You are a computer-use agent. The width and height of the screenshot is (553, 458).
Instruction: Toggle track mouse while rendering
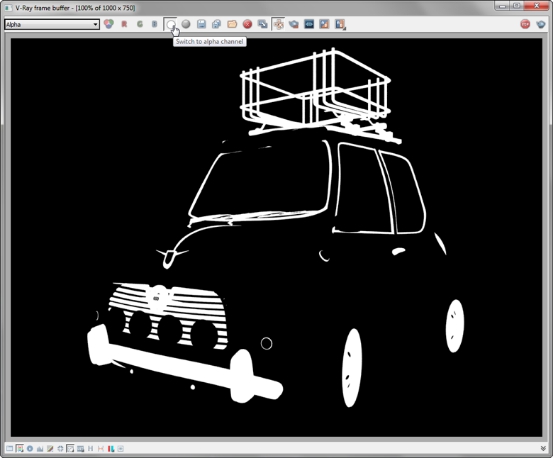(x=279, y=24)
